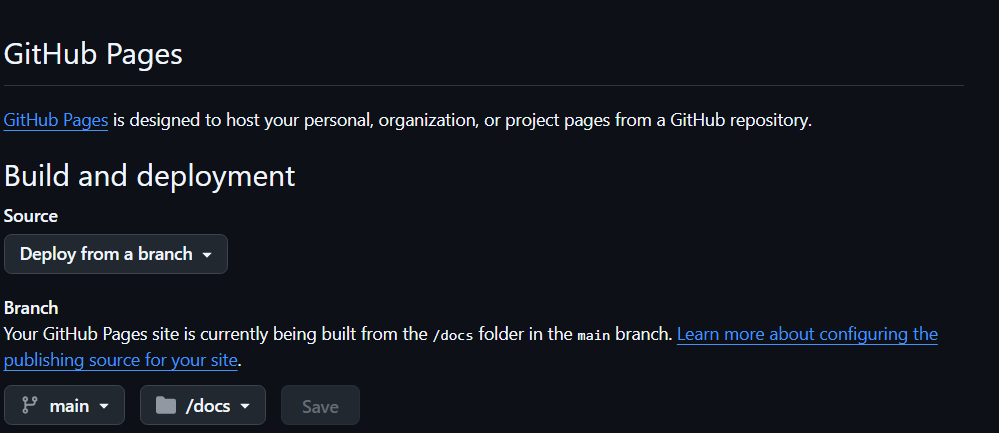Click the Source field label
Image resolution: width=999 pixels, height=433 pixels.
(31, 216)
